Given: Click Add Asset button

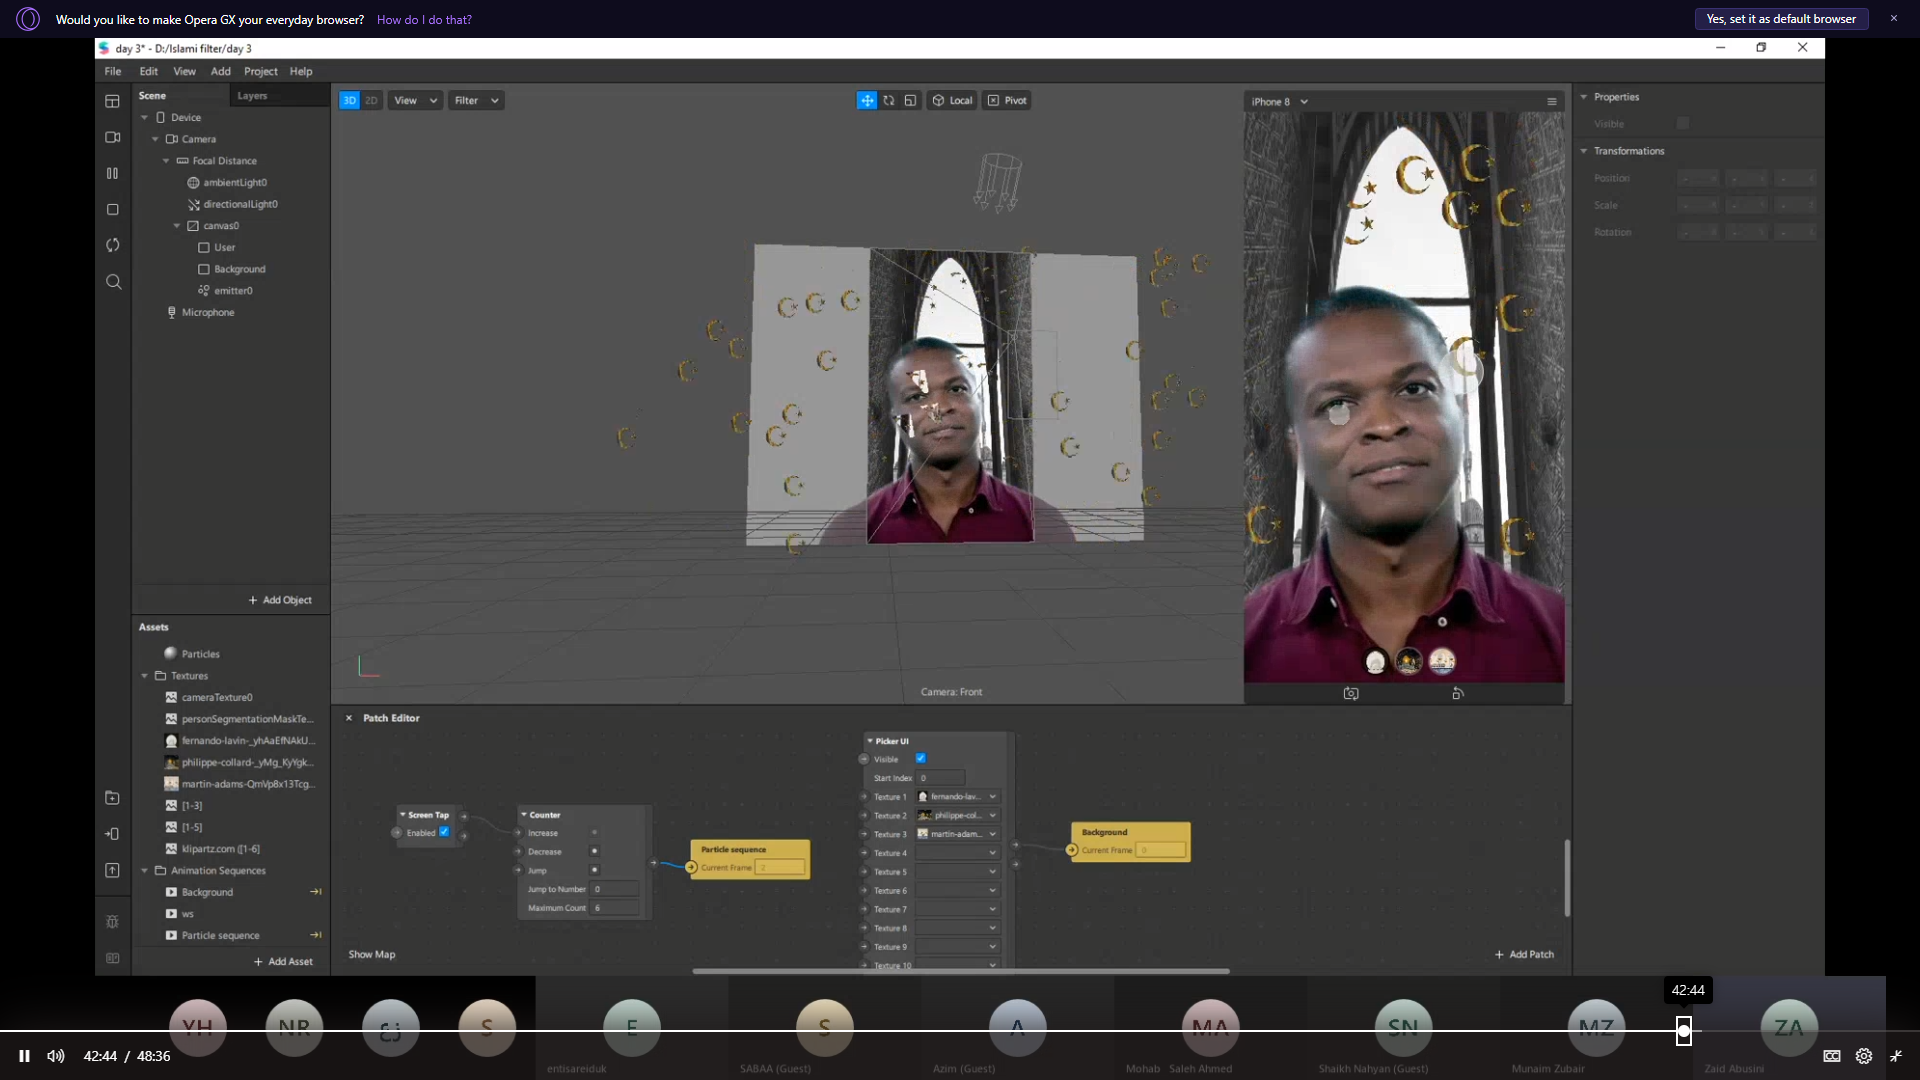Looking at the screenshot, I should tap(283, 961).
